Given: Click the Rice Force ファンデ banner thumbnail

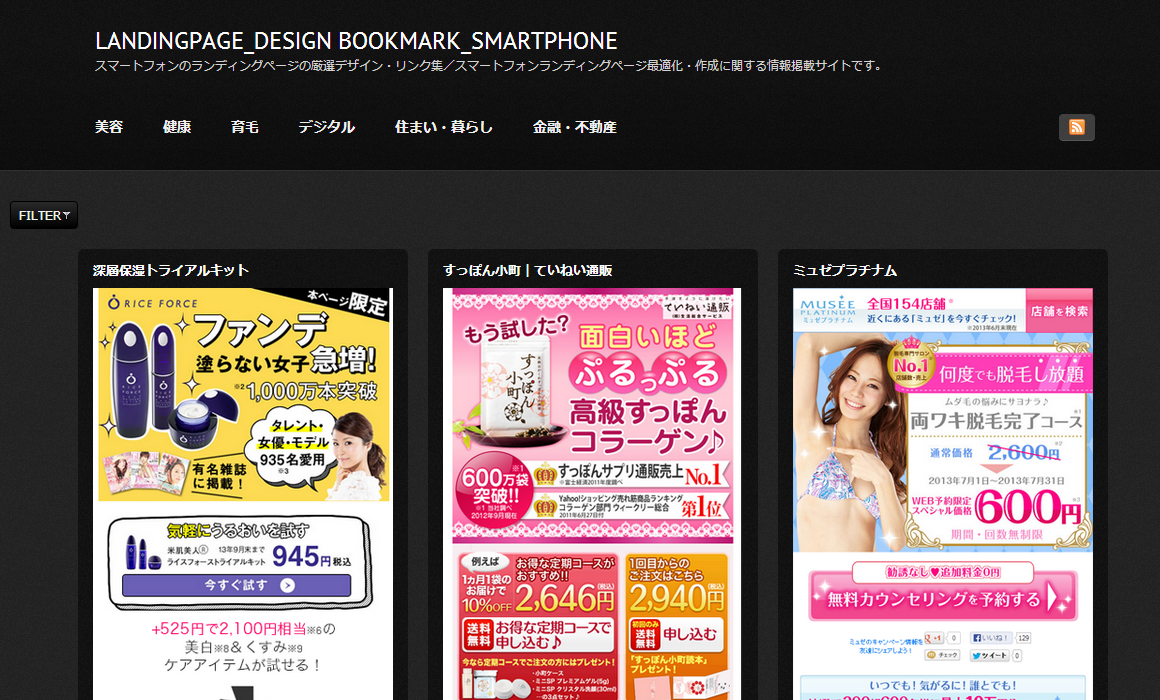Looking at the screenshot, I should click(243, 395).
